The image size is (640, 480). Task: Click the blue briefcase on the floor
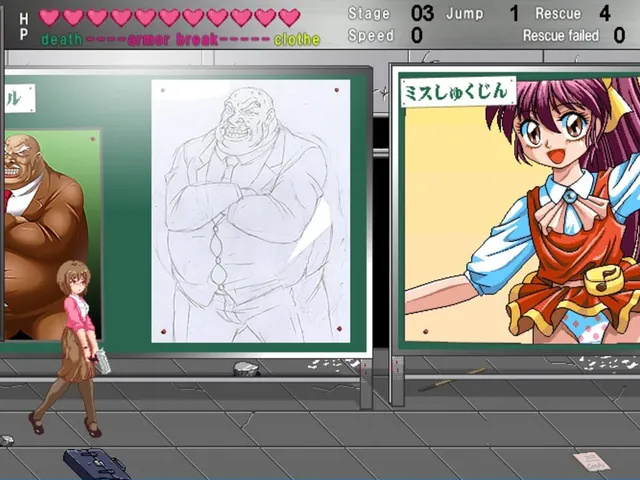coord(96,463)
